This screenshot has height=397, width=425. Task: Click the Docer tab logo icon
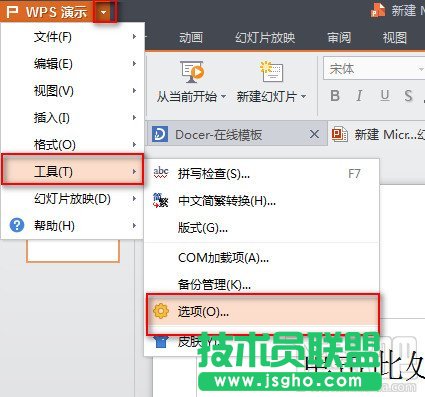click(160, 135)
